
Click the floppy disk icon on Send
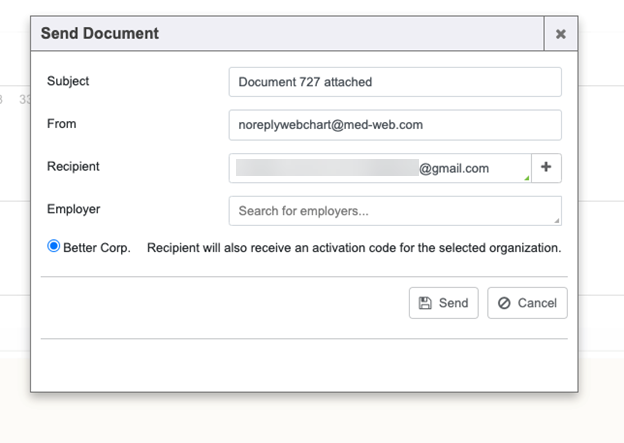point(425,303)
